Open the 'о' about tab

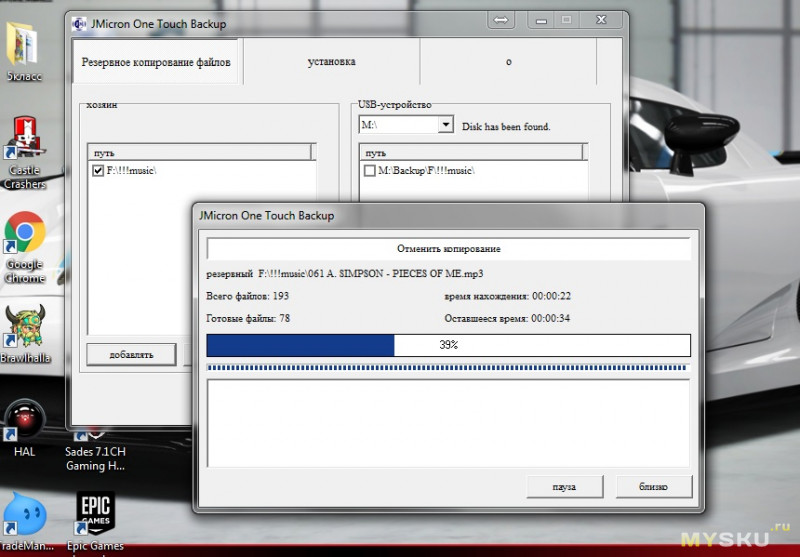coord(508,62)
